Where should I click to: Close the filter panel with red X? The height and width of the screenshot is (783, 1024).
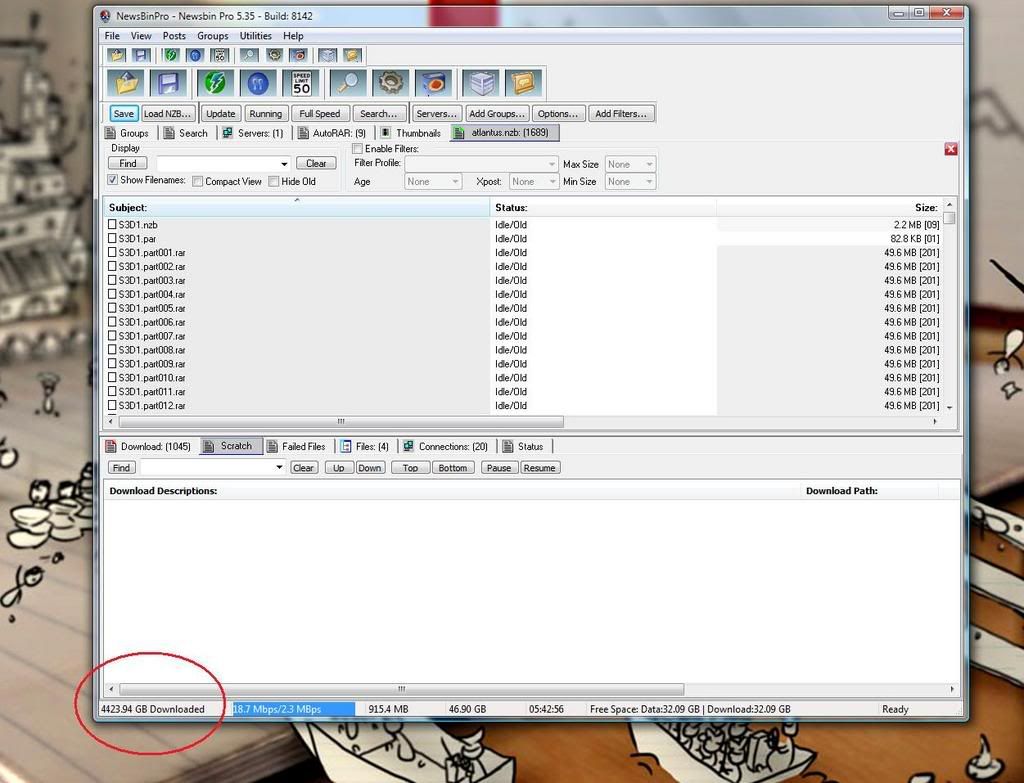(x=951, y=149)
